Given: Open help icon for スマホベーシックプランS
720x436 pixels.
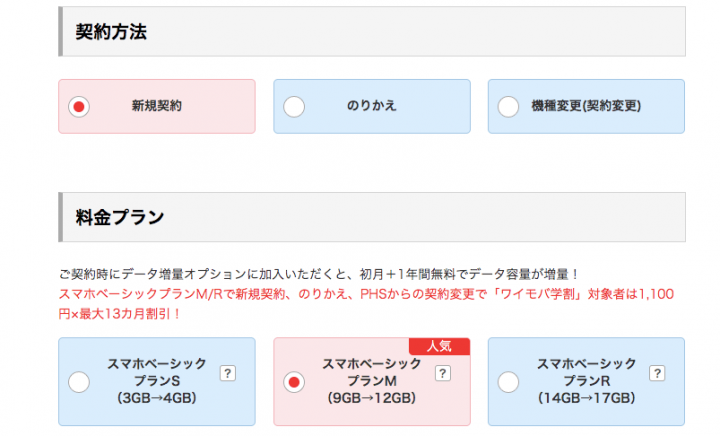Looking at the screenshot, I should pos(228,373).
